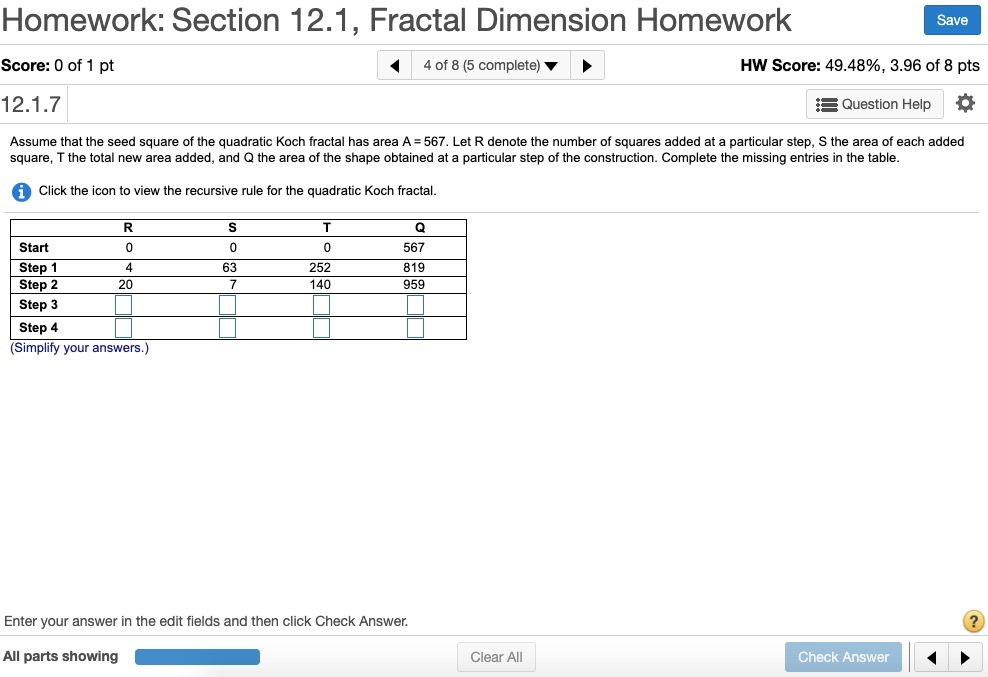Click the blue progress bar near All parts showing
988x677 pixels.
[197, 657]
